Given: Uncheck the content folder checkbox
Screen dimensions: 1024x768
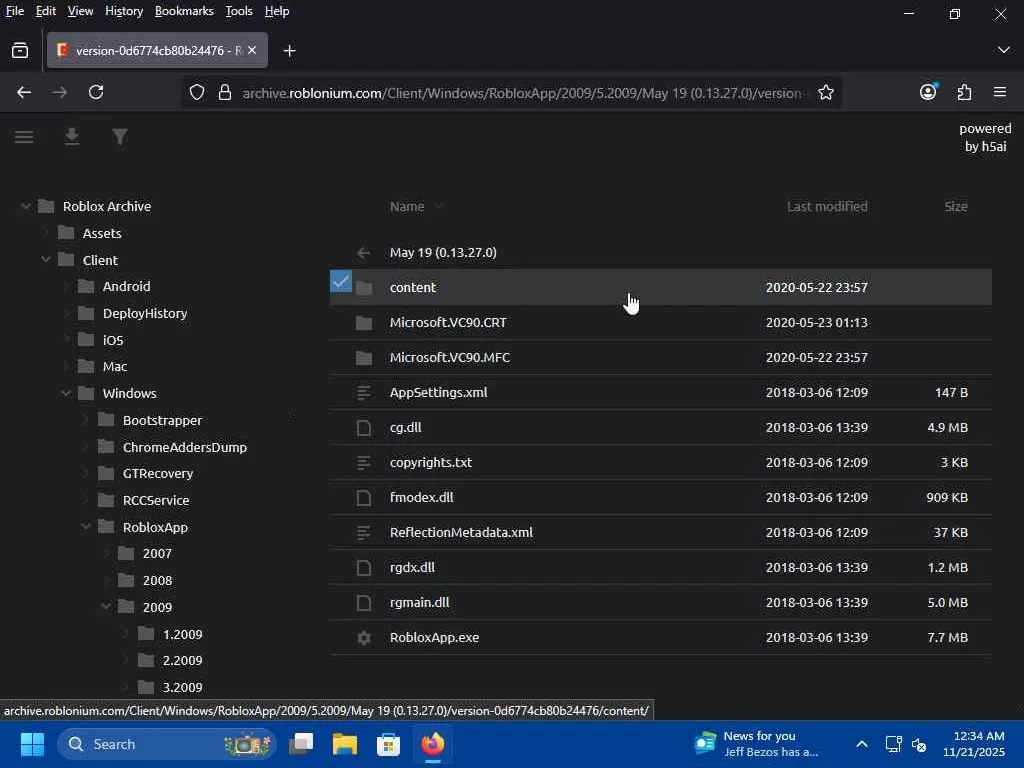Looking at the screenshot, I should point(341,281).
